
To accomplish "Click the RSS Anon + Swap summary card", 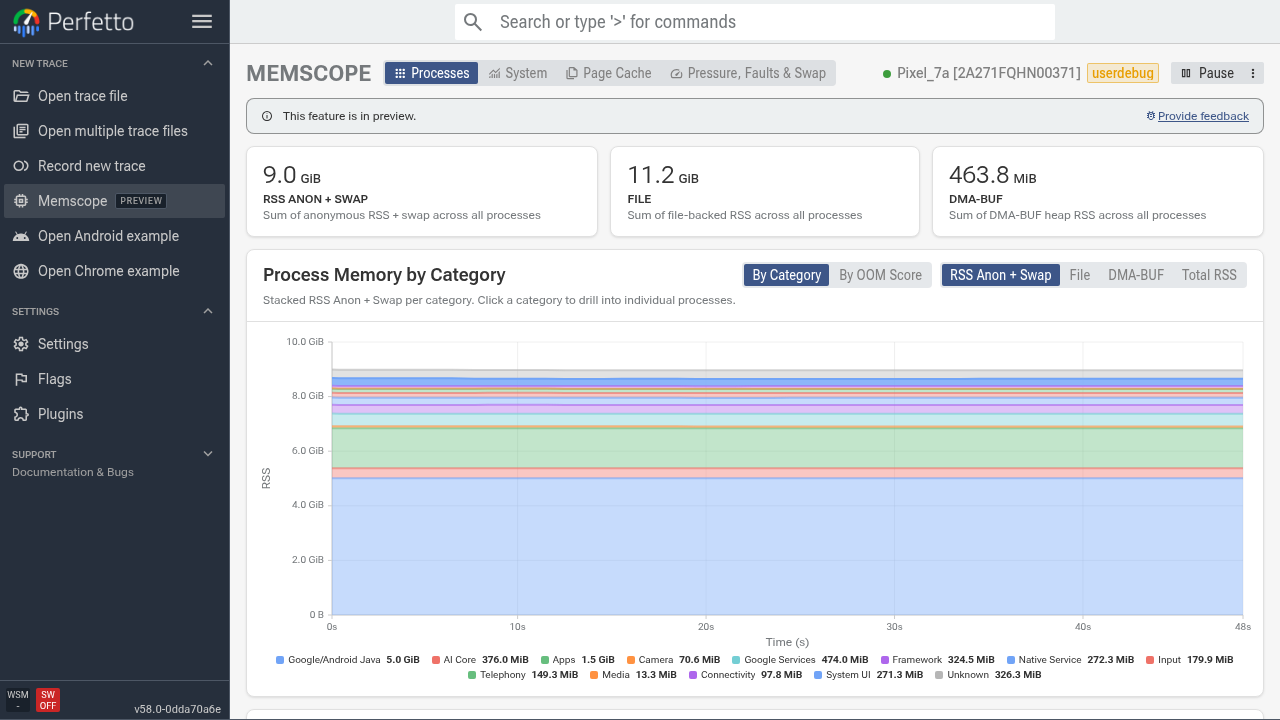I will pos(422,192).
